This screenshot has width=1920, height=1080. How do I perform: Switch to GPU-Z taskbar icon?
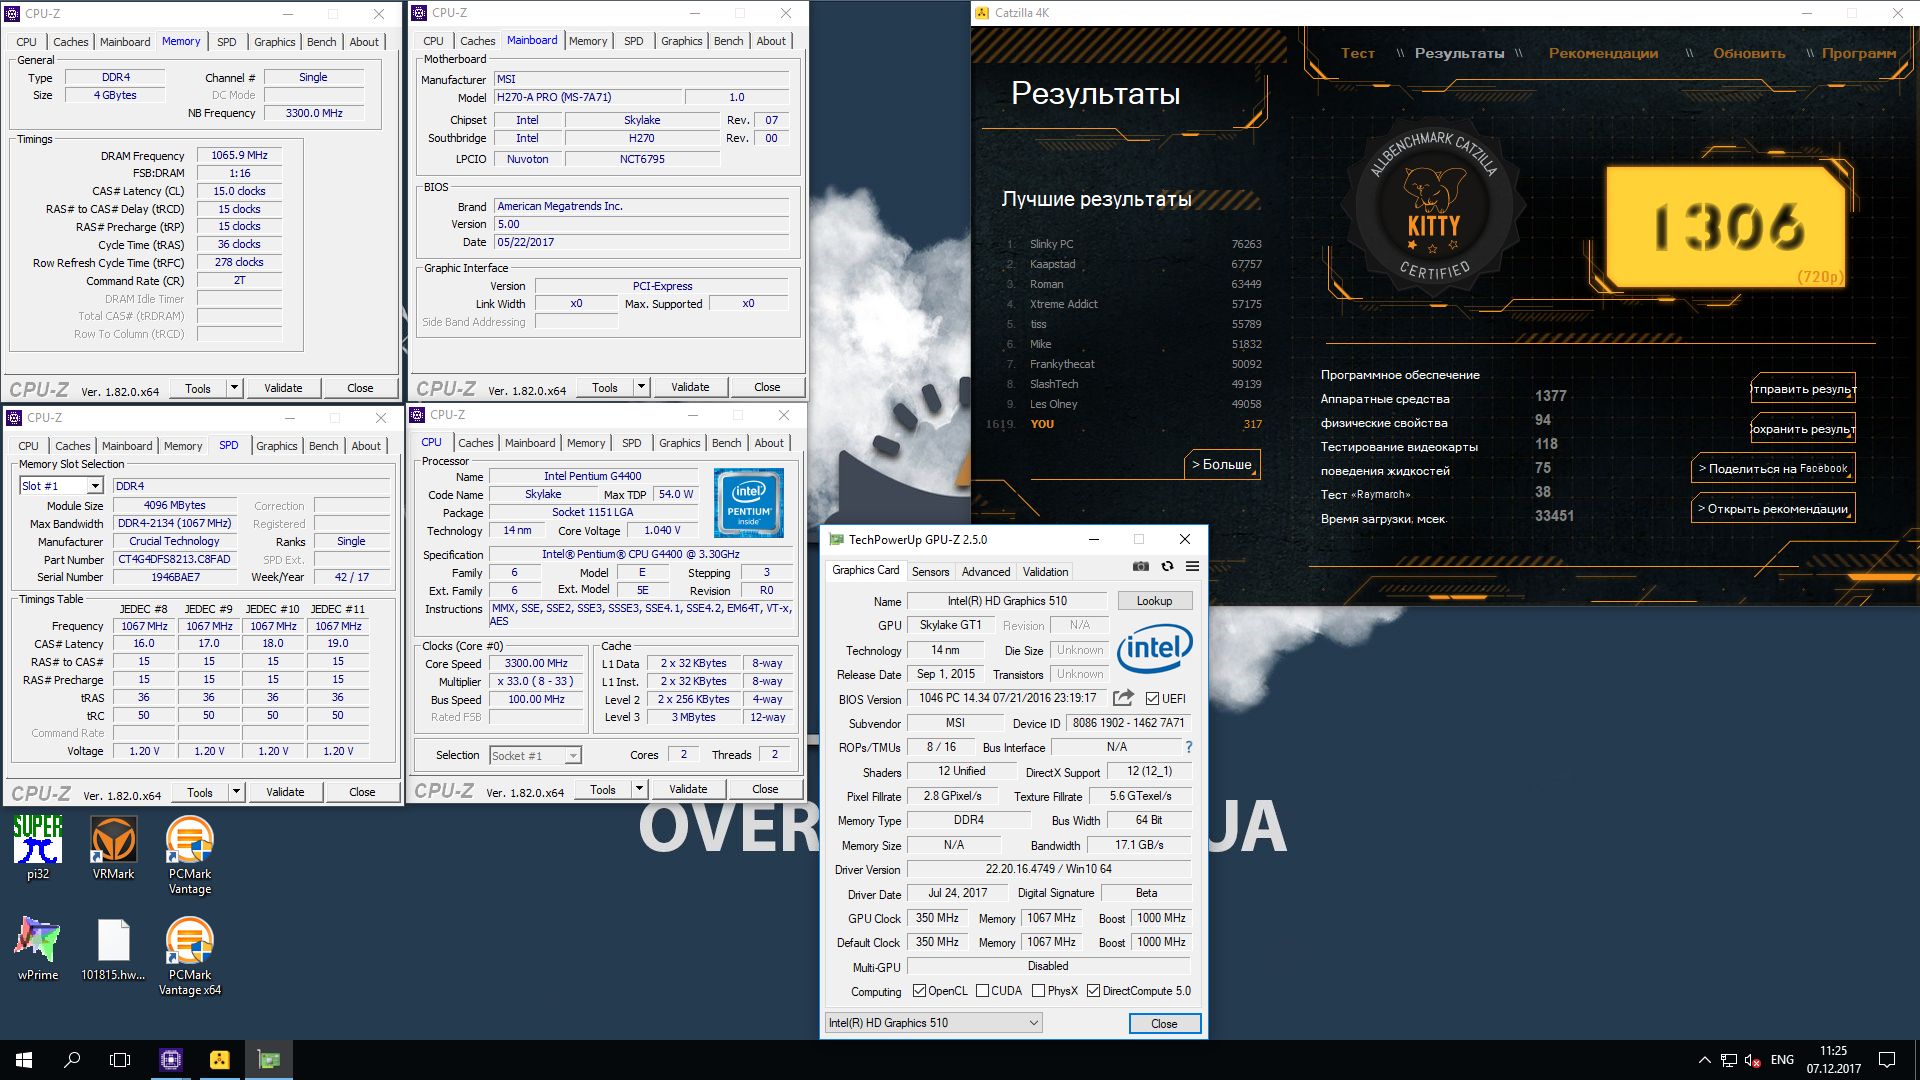269,1060
